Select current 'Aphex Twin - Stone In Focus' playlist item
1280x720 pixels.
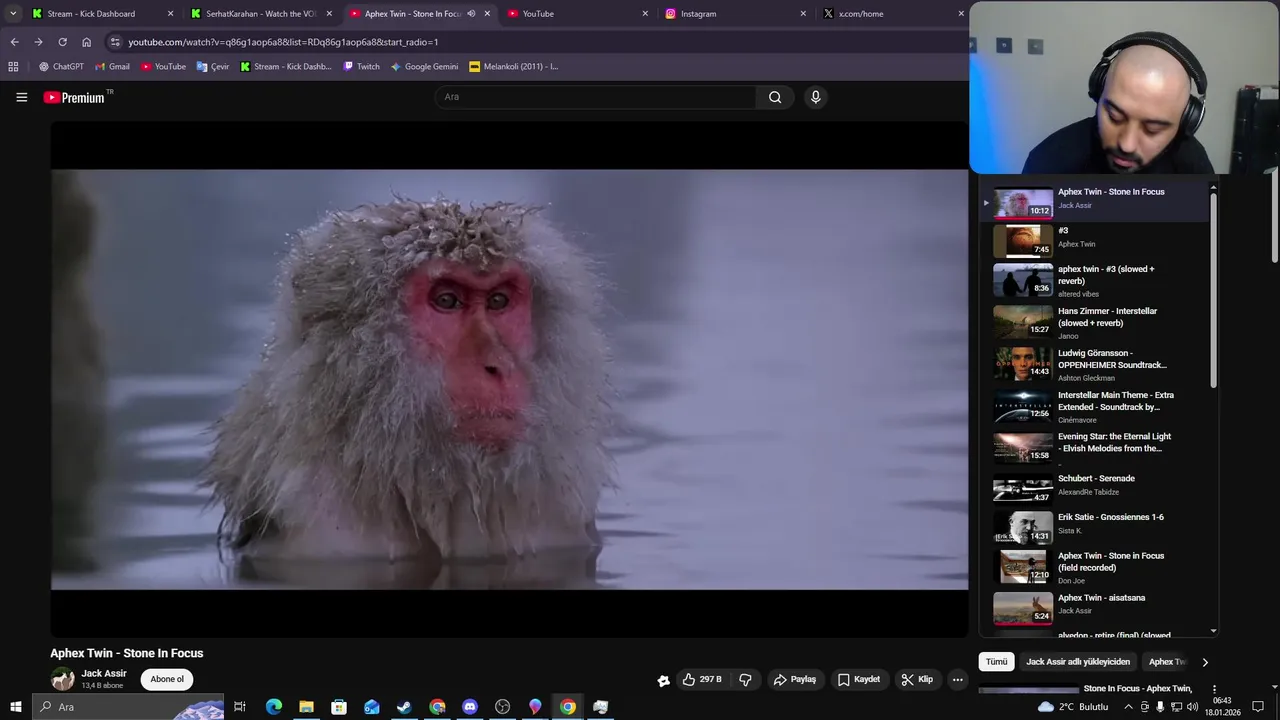click(x=1095, y=202)
